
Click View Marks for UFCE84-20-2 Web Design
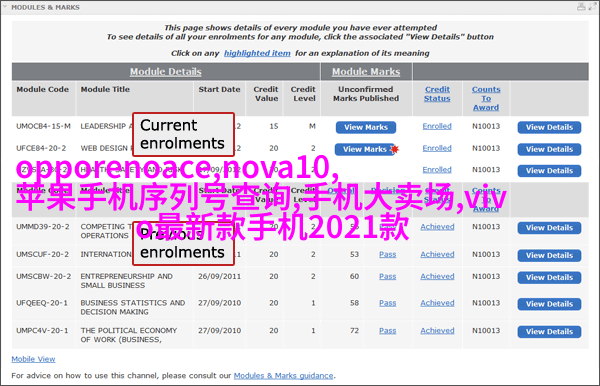point(364,149)
